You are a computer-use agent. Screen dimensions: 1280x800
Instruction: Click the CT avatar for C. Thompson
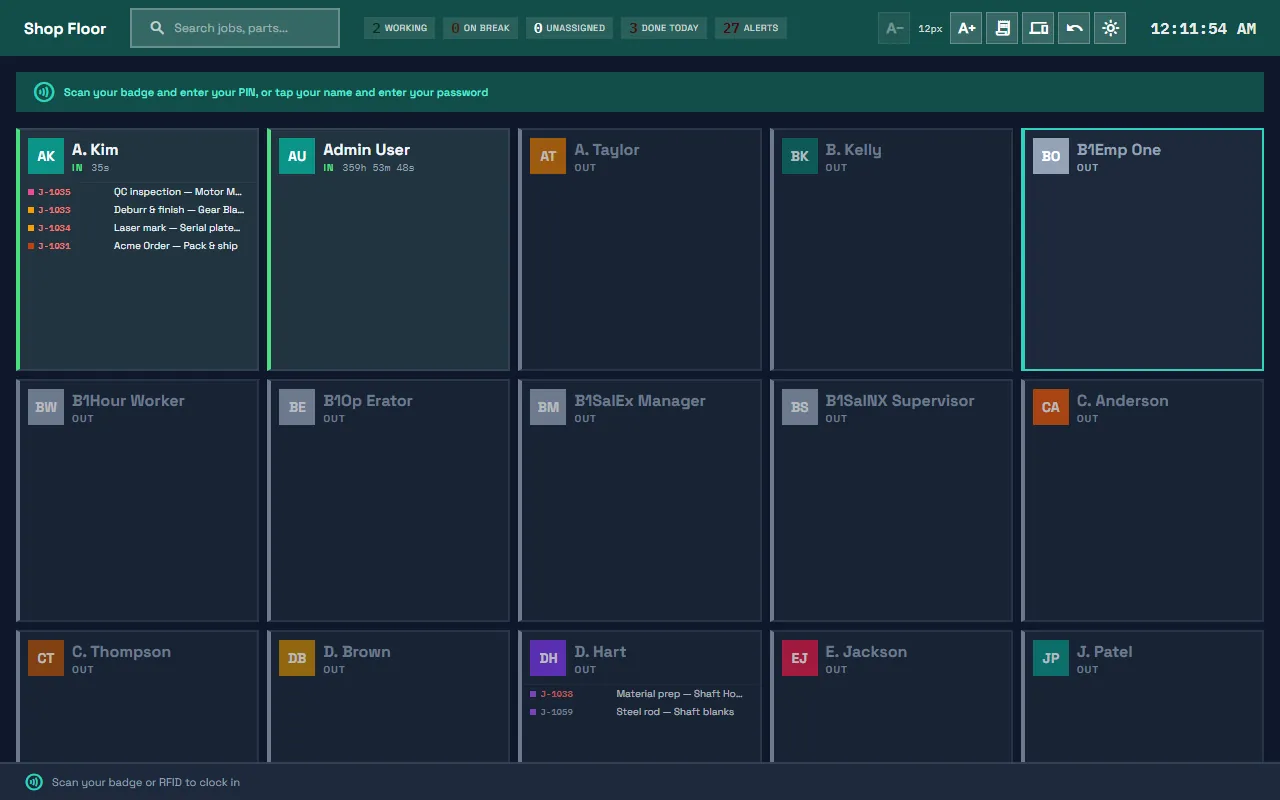[x=46, y=658]
